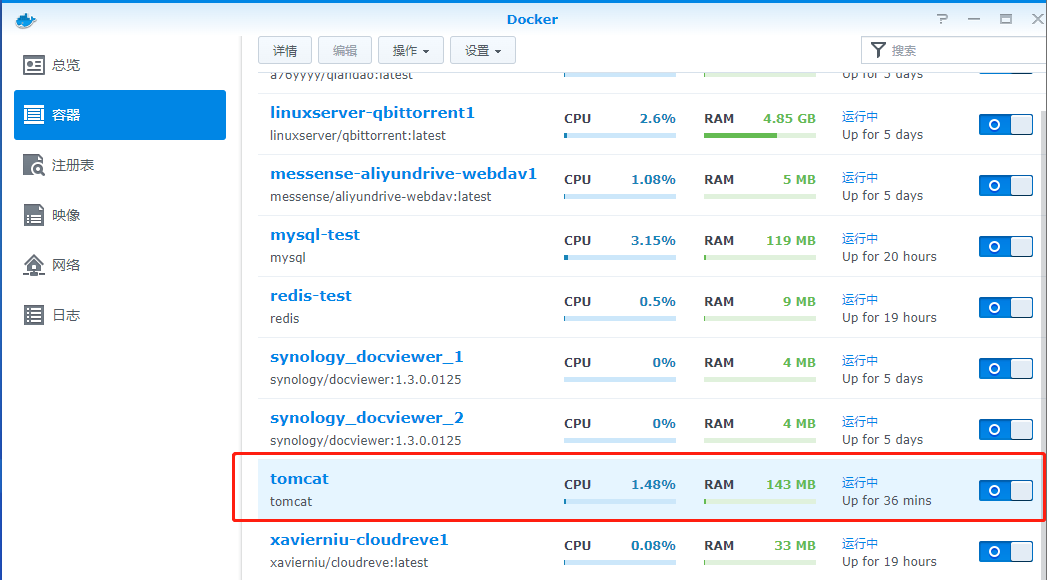This screenshot has height=580, width=1047.
Task: Select the 容器 container tab
Action: coord(120,115)
